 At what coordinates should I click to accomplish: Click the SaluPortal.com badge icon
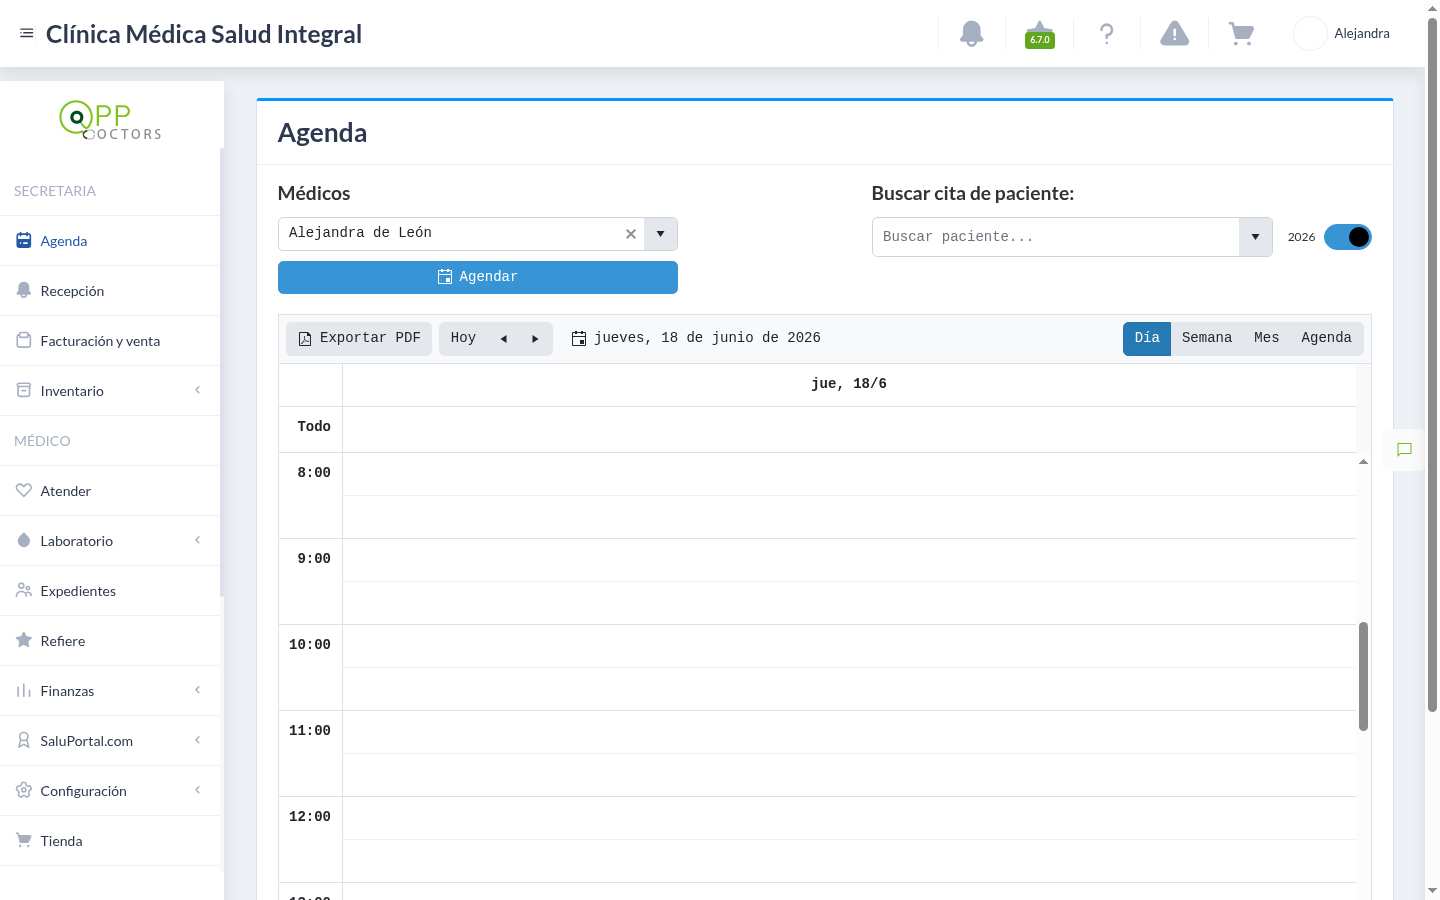coord(24,740)
